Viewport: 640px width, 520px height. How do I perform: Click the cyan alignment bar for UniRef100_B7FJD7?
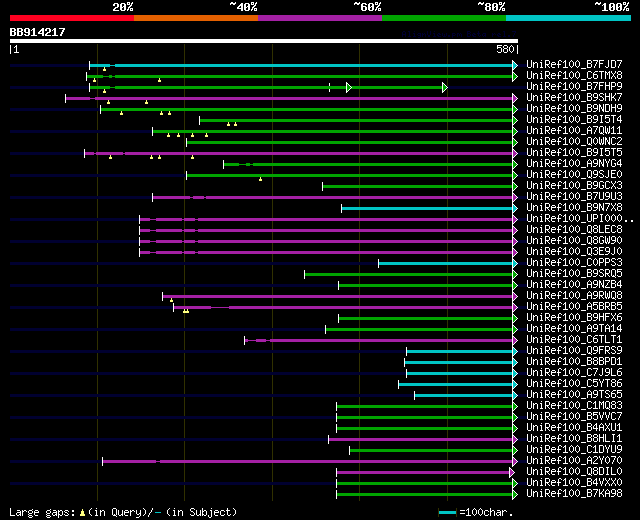[x=303, y=65]
